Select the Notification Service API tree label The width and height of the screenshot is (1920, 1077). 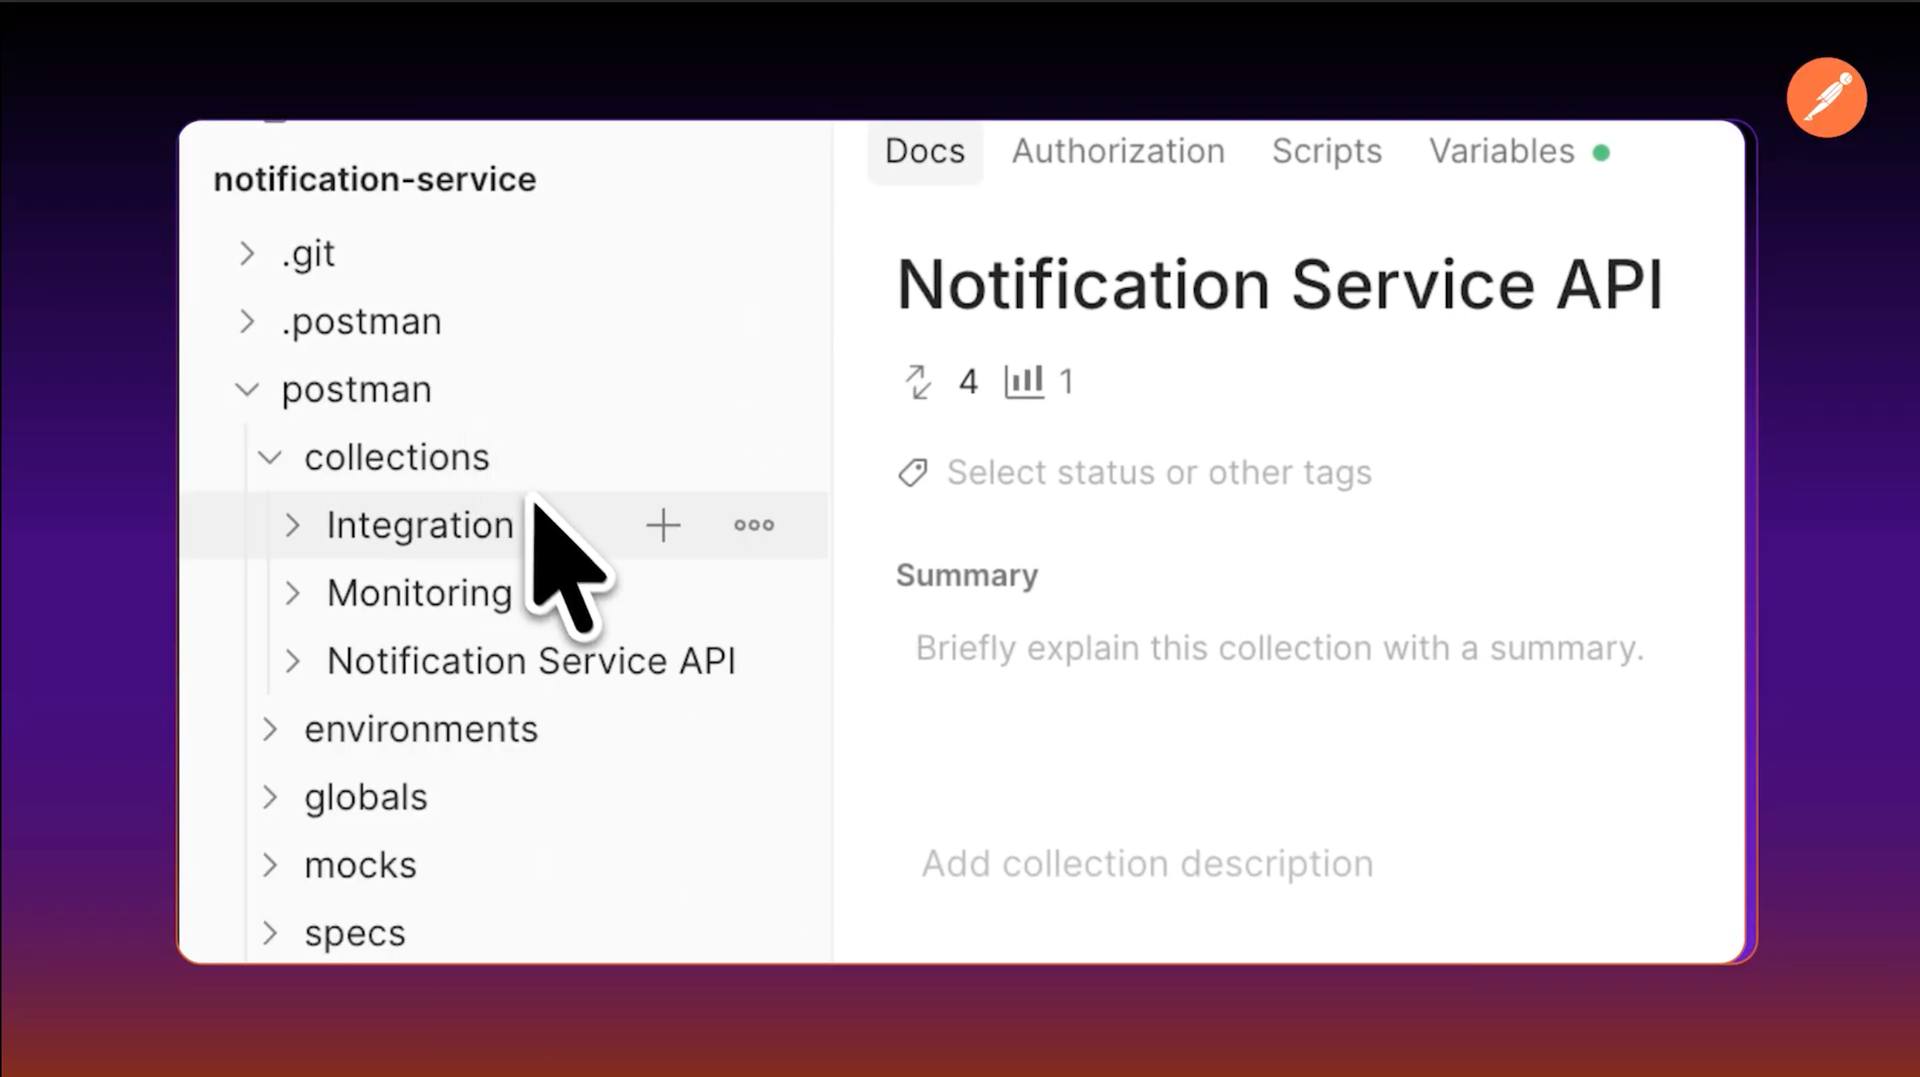point(531,661)
